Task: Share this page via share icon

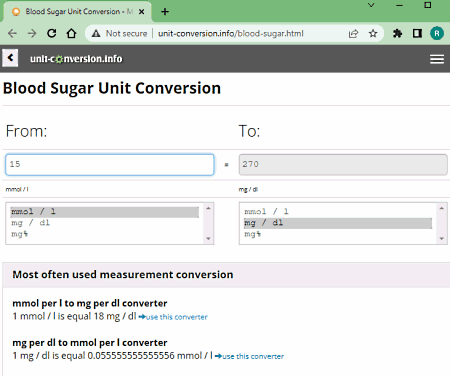Action: click(353, 33)
